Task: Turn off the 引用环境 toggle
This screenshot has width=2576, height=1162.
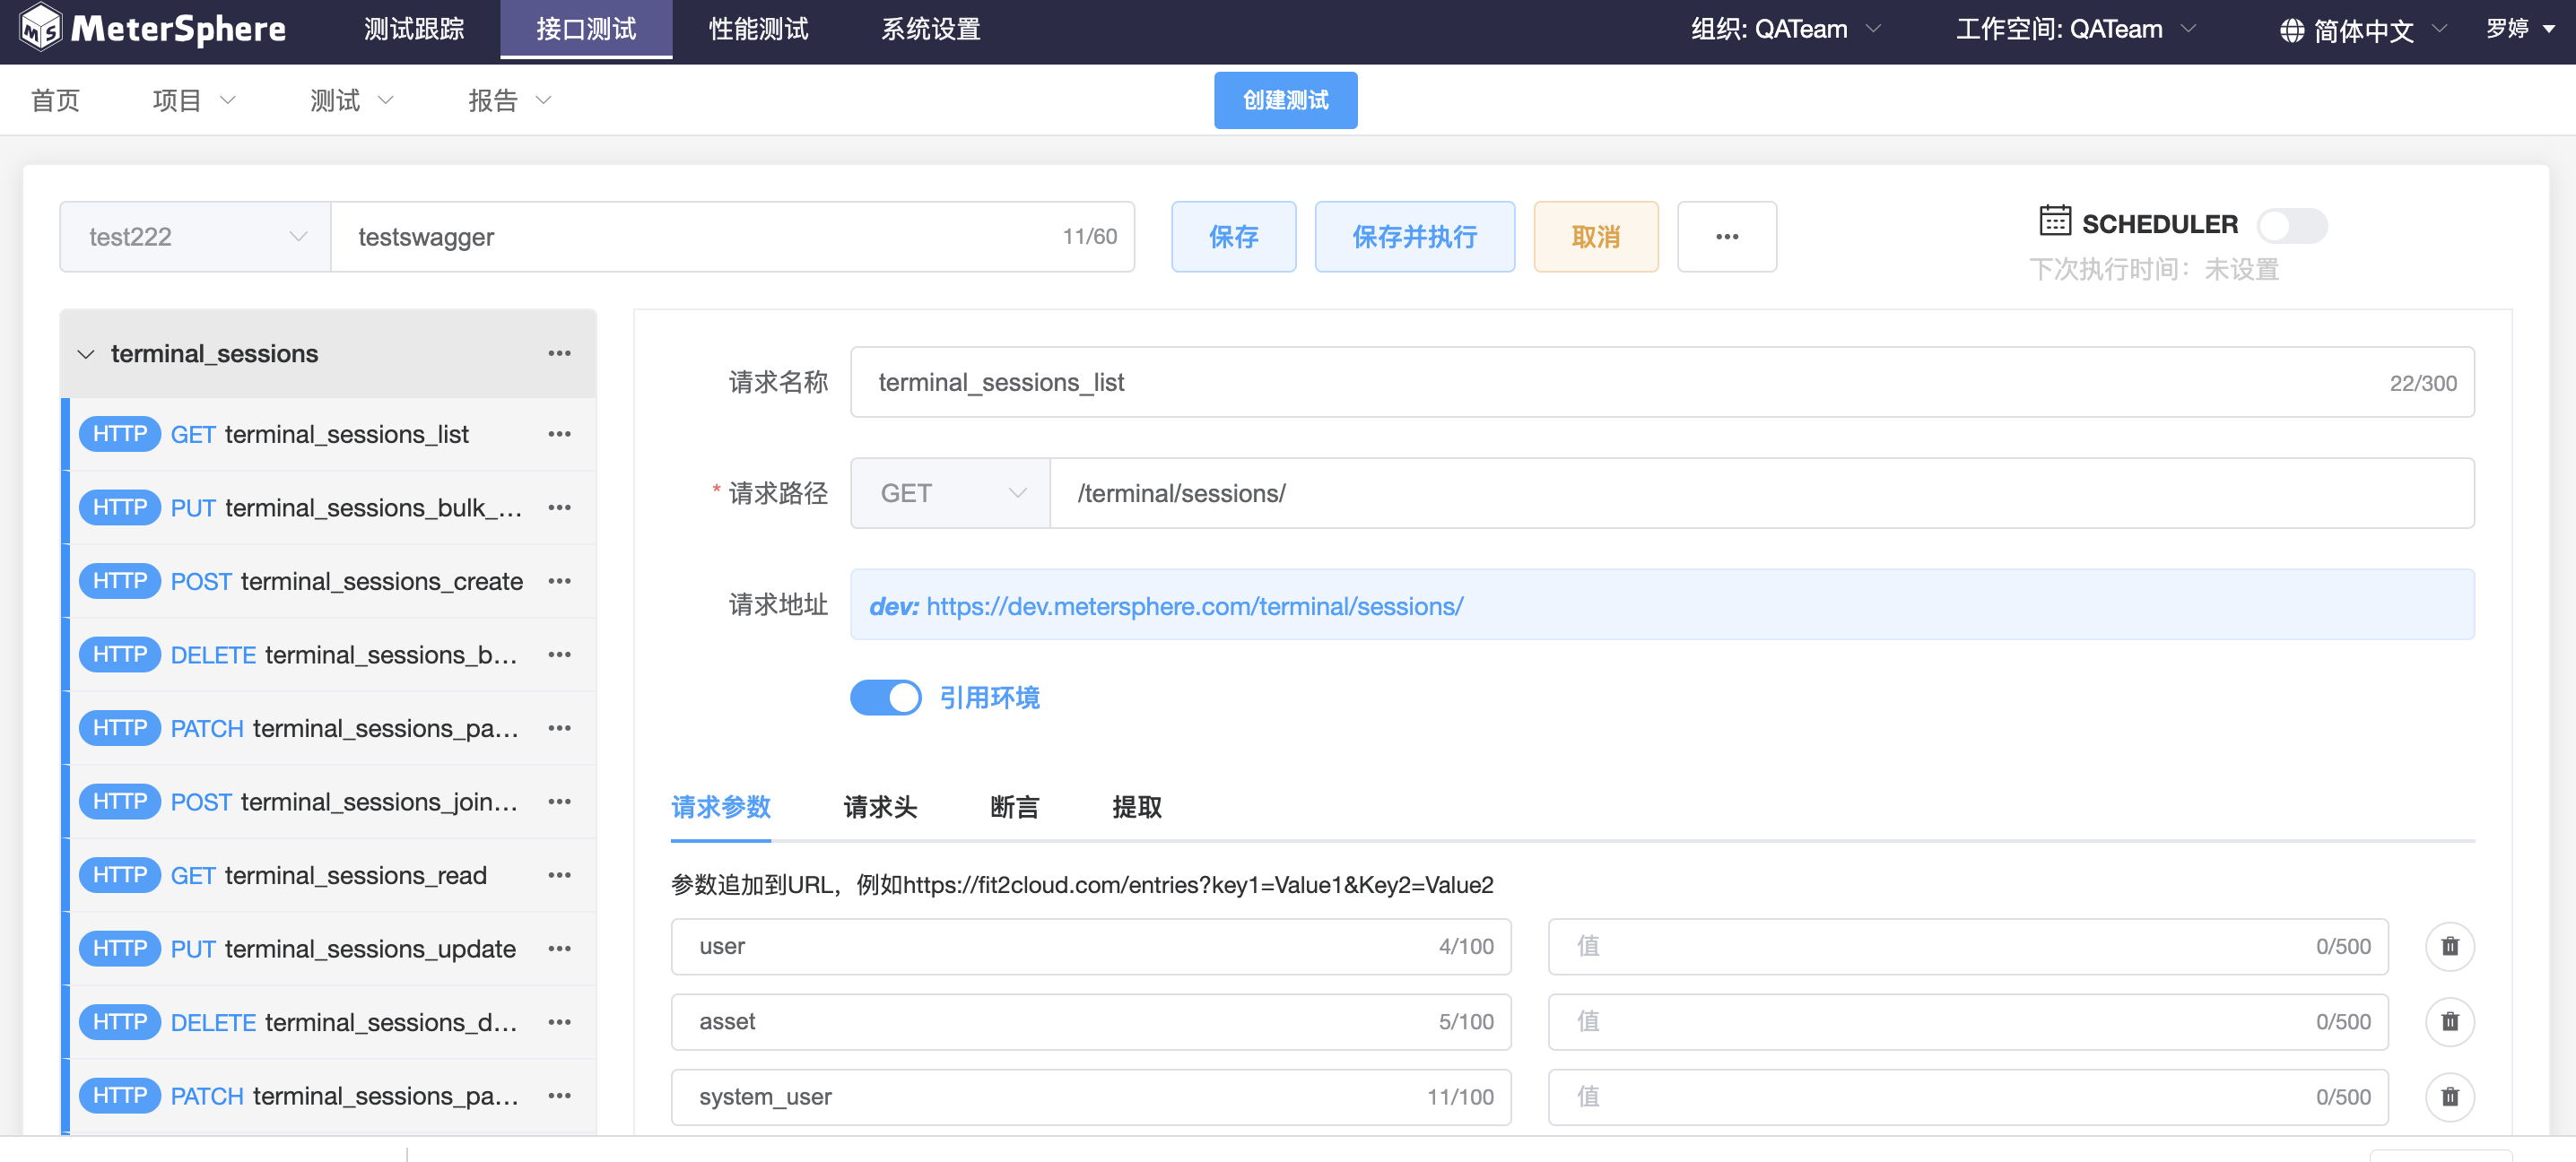Action: point(885,697)
